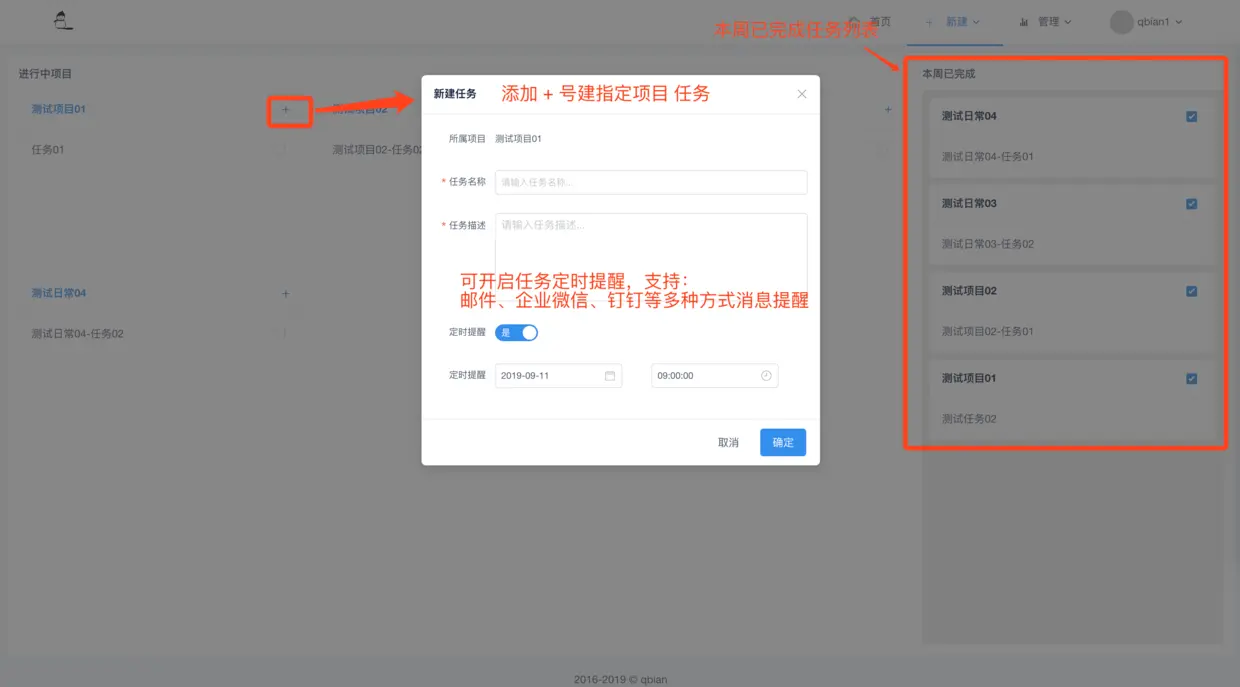Screen dimensions: 1240x687
Task: Click the snowman logo in the header
Action: coord(63,20)
